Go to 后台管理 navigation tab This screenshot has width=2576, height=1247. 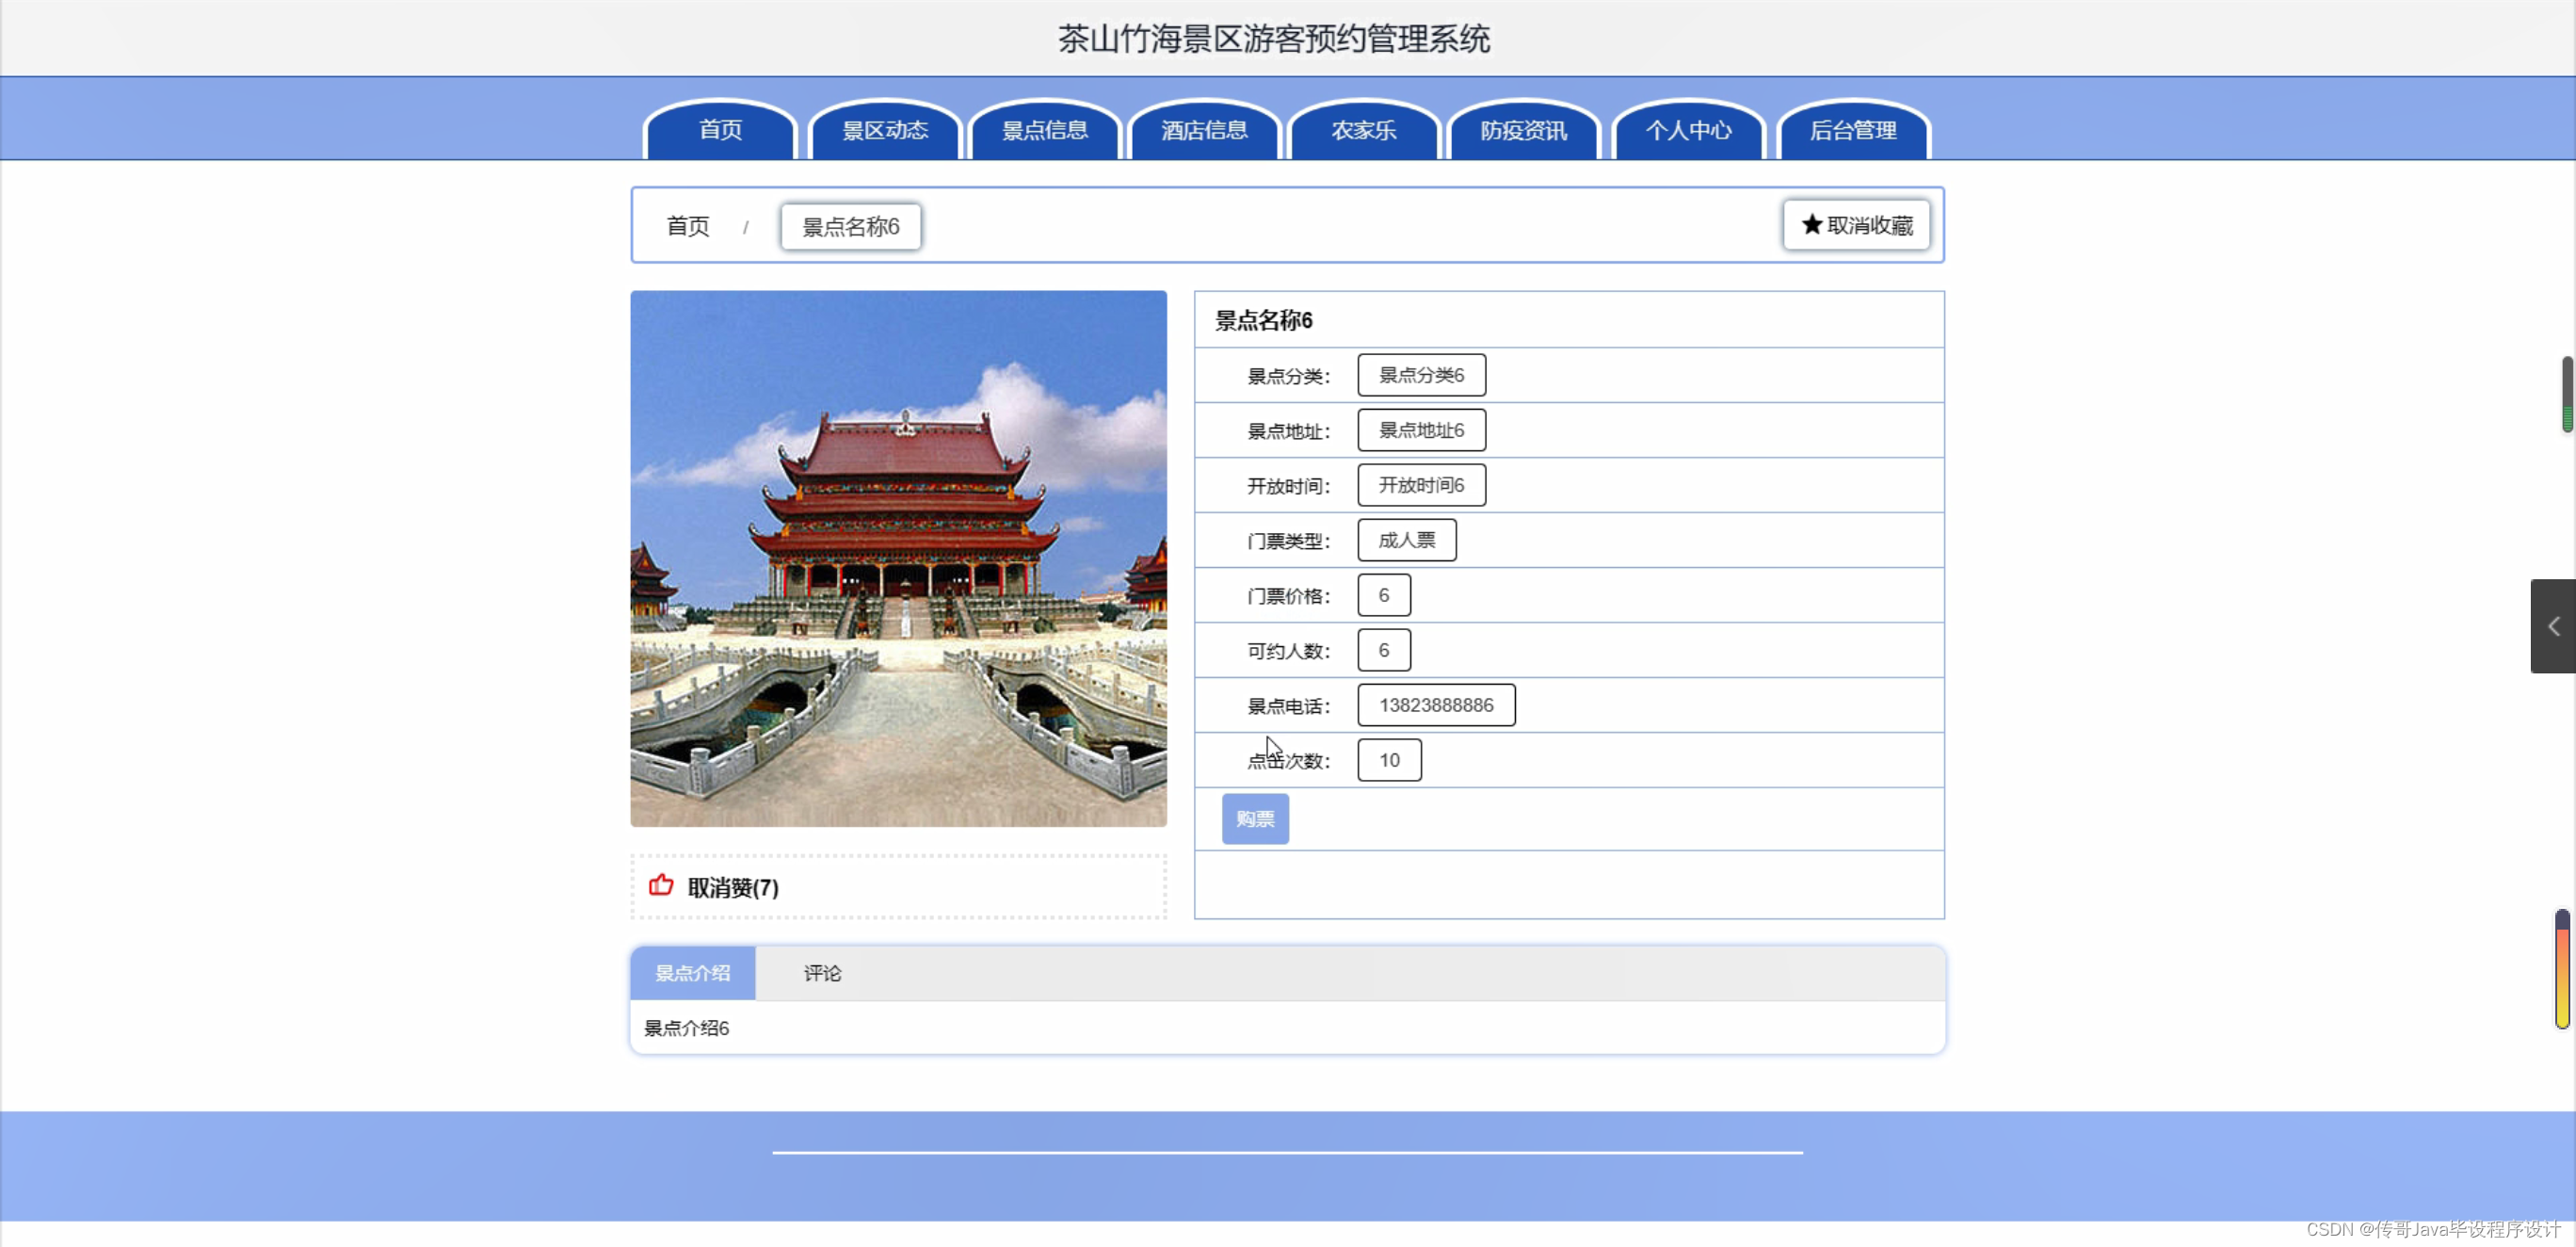click(1853, 131)
